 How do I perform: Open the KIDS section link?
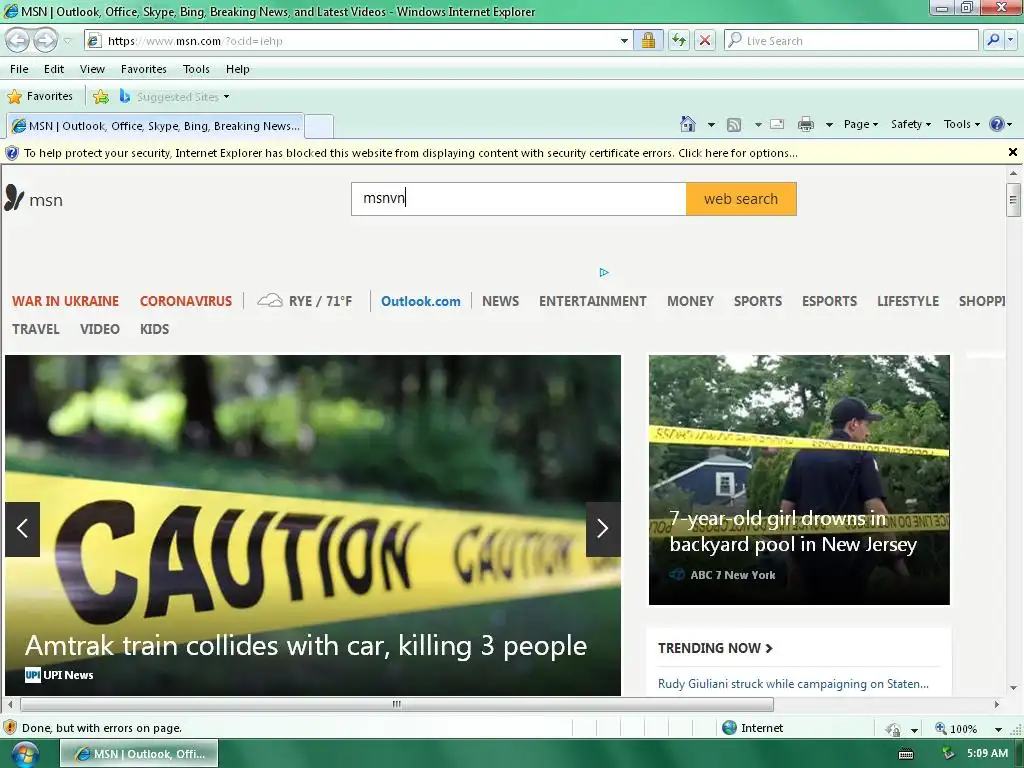click(154, 329)
